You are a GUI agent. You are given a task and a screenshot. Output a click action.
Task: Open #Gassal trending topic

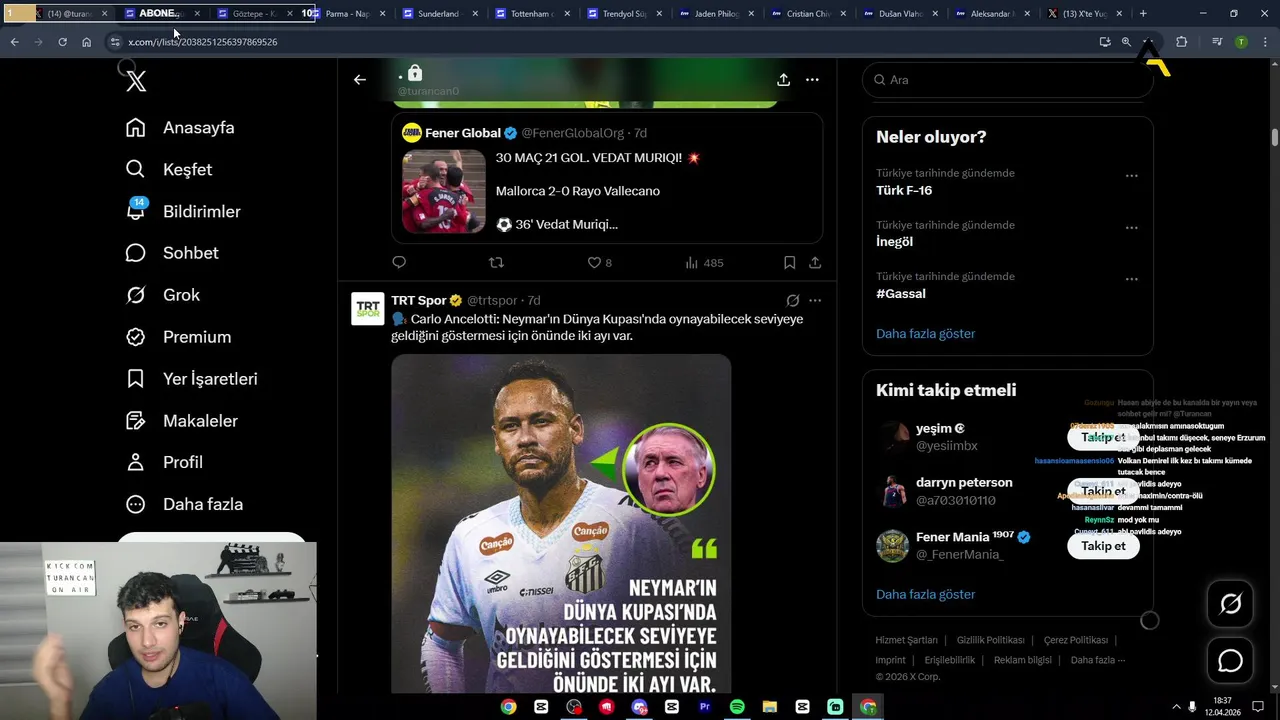pos(901,294)
